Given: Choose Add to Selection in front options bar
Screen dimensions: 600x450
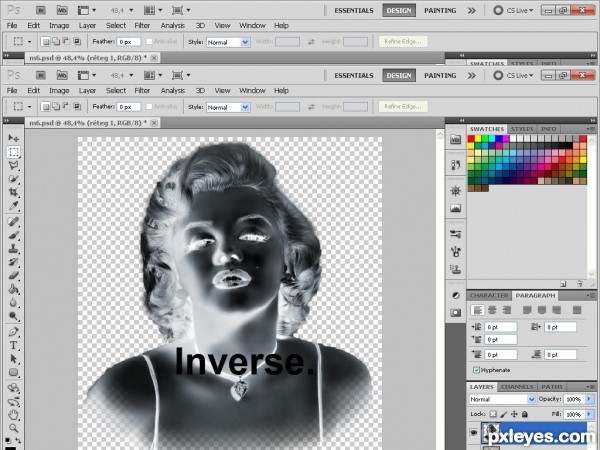Looking at the screenshot, I should click(x=56, y=107).
